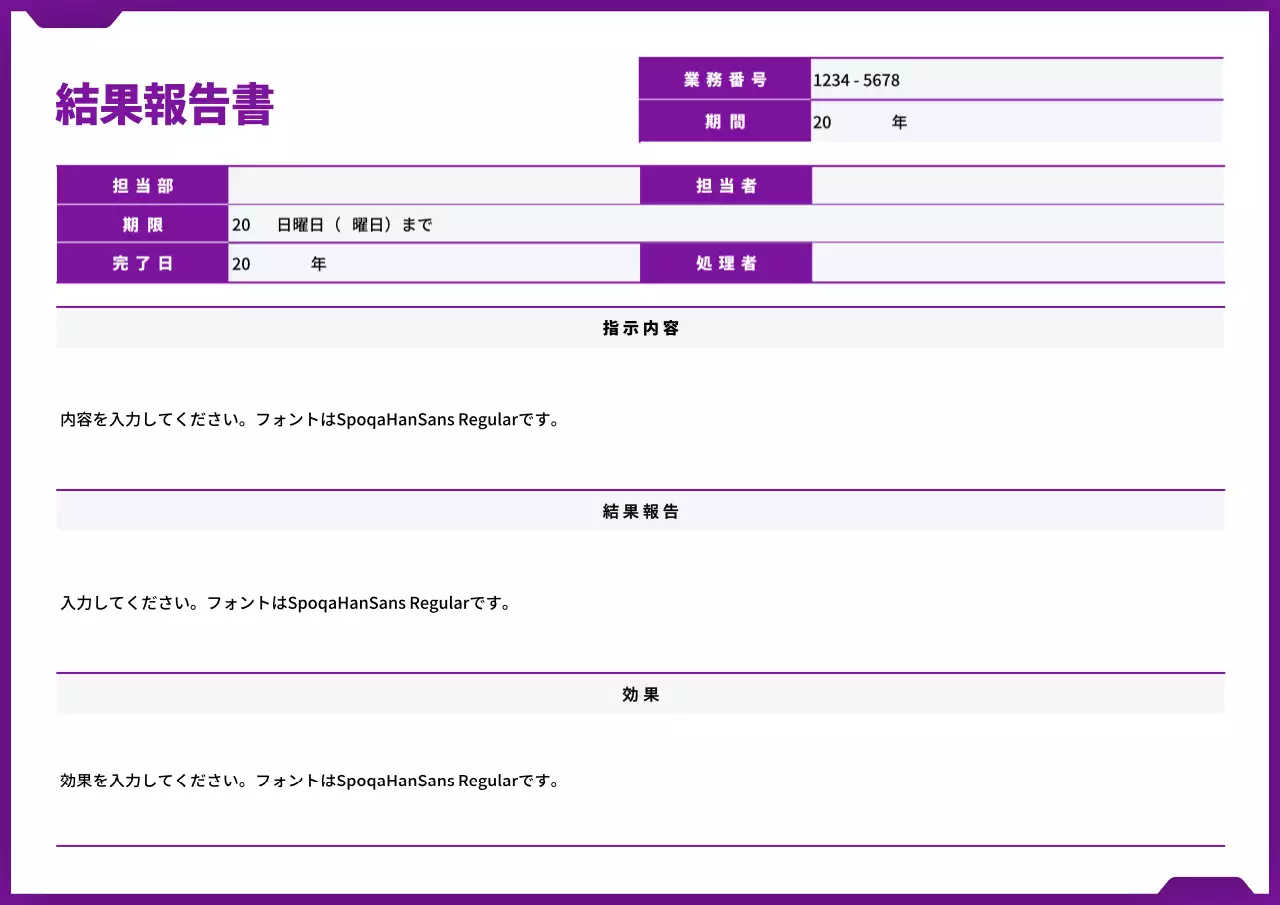The width and height of the screenshot is (1280, 905).
Task: Select the 期間 header label cell
Action: point(725,122)
